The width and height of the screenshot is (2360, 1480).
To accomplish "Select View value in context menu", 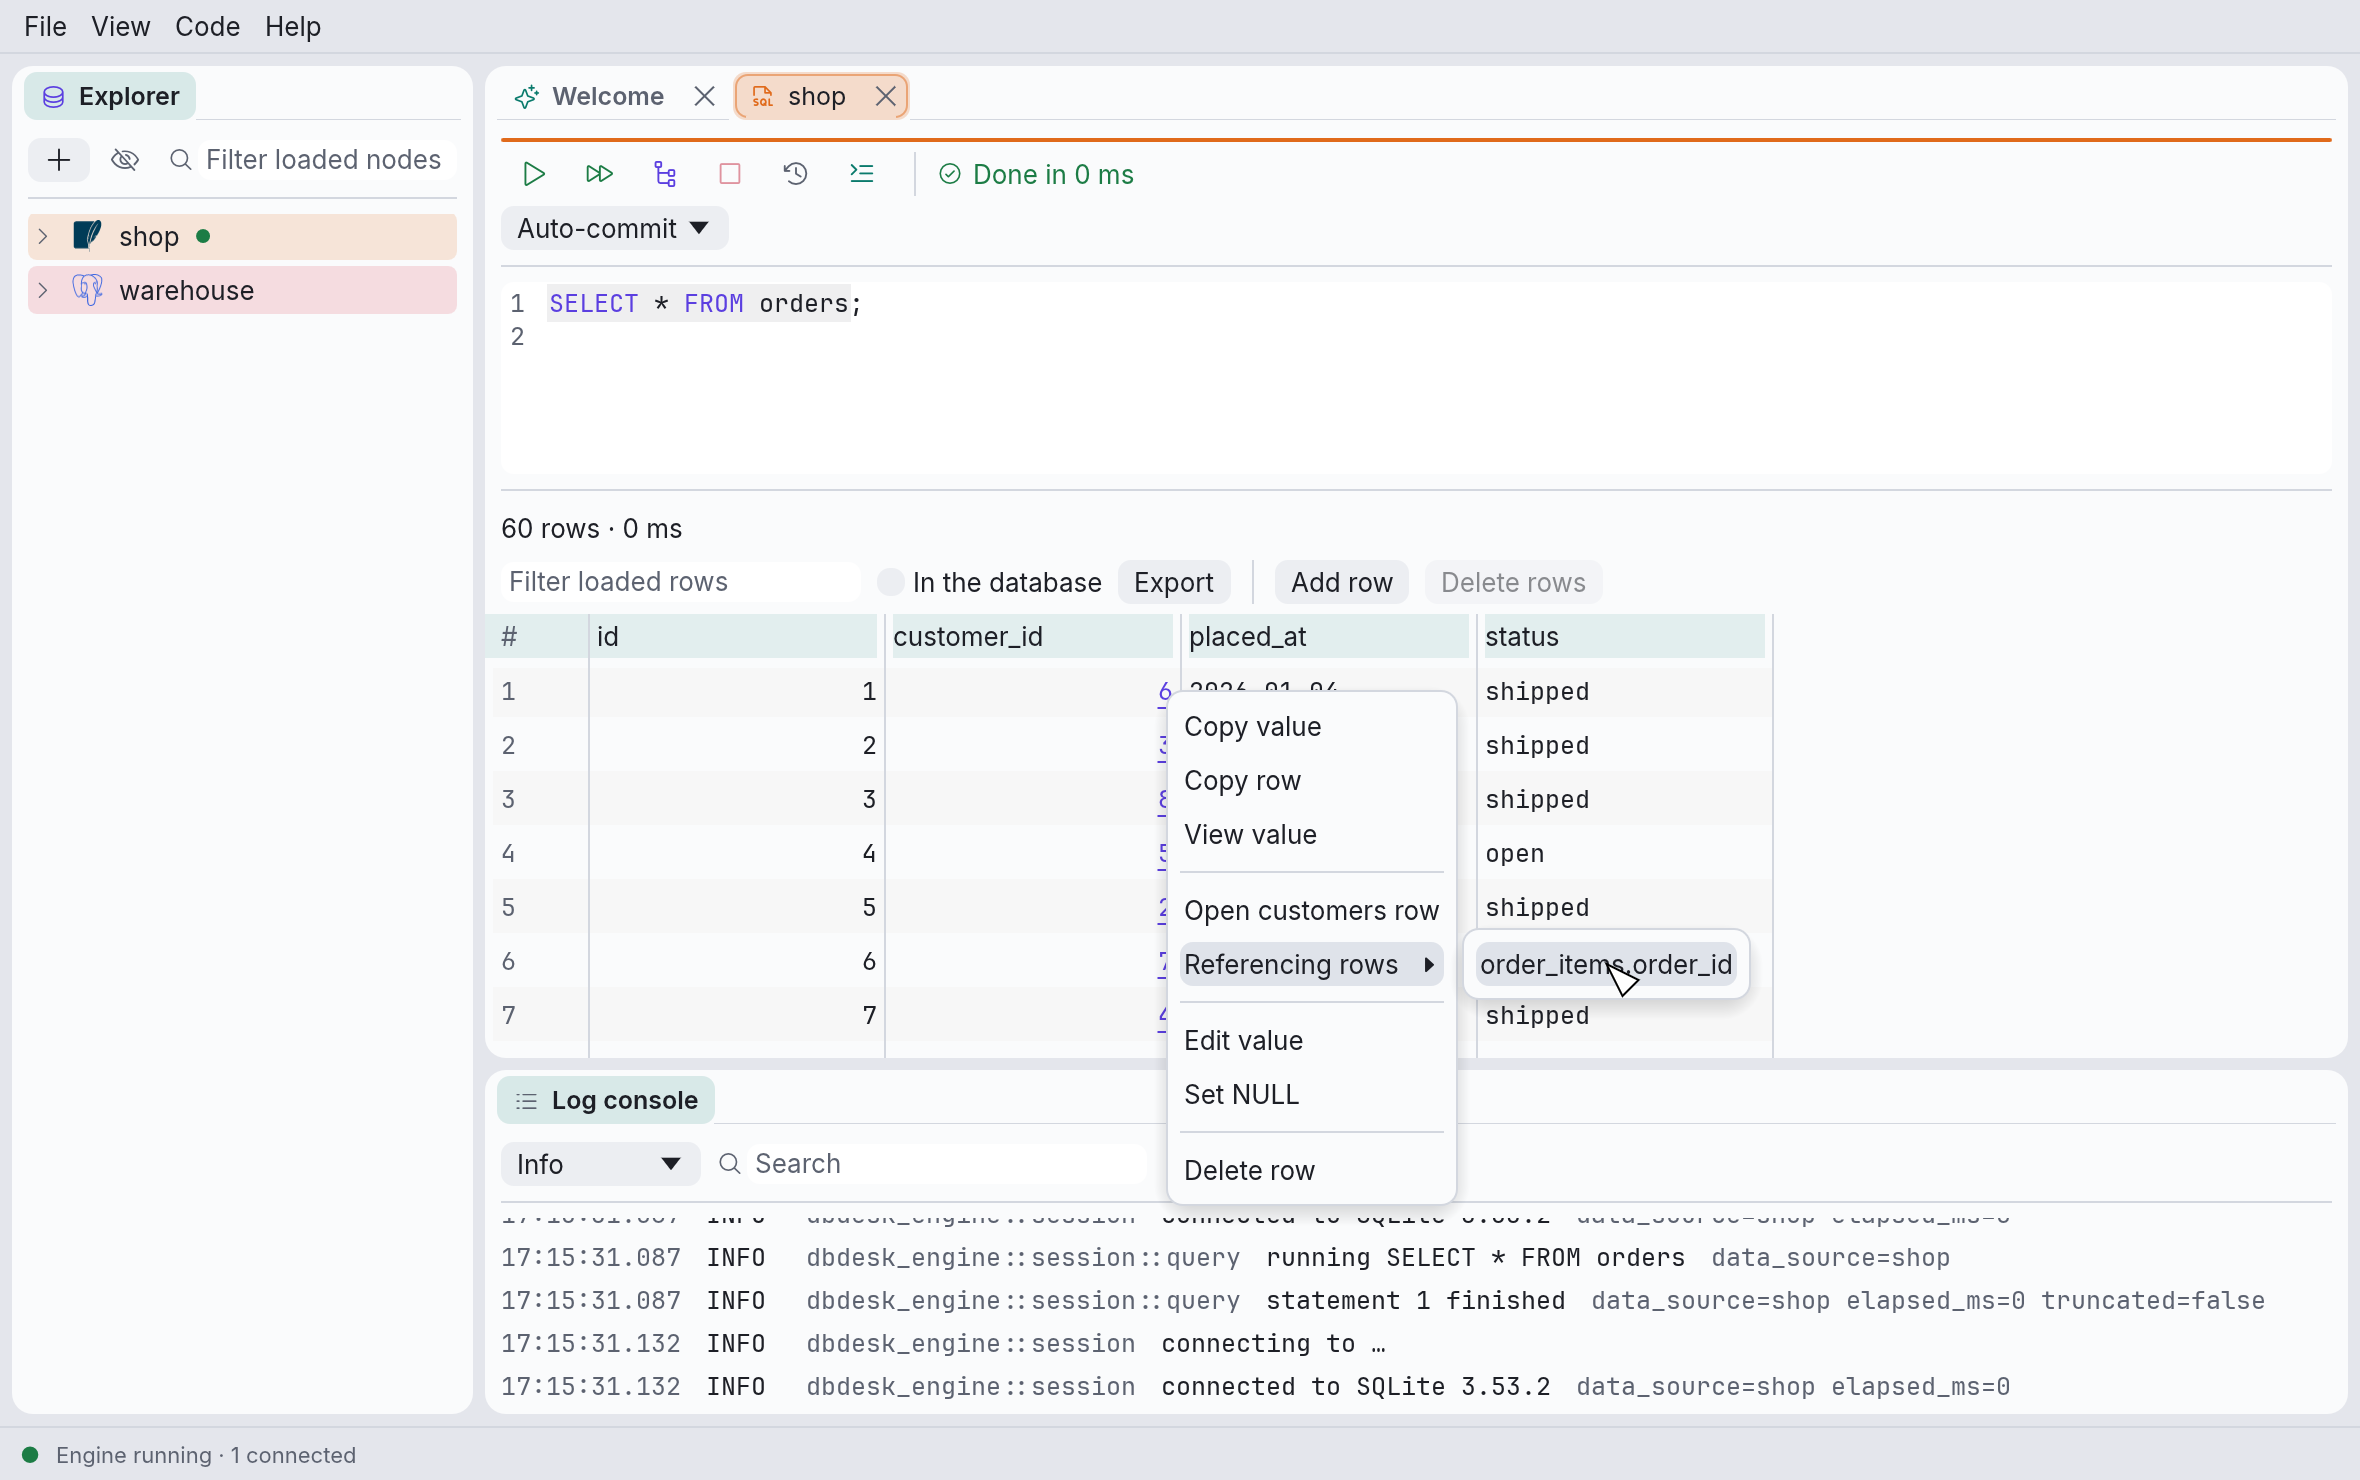I will coord(1311,834).
